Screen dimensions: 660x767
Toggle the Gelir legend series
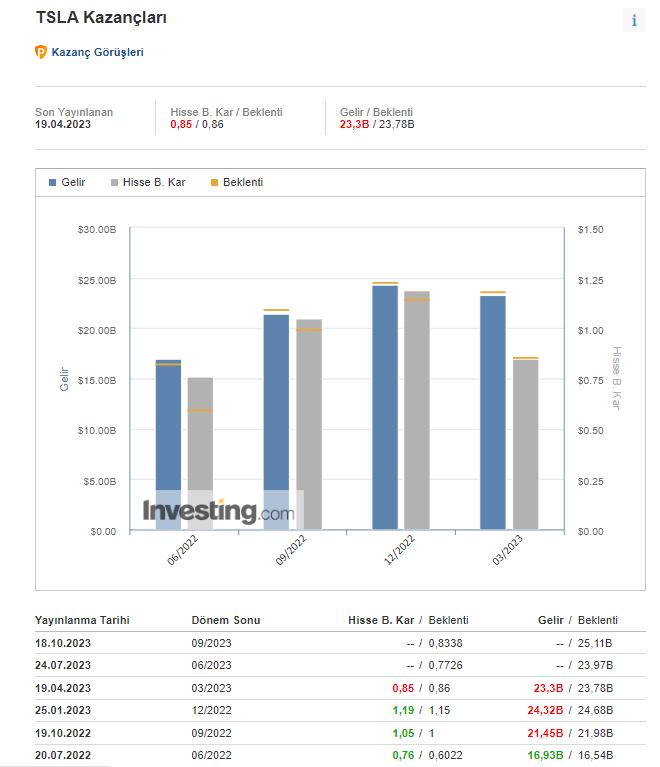[67, 182]
